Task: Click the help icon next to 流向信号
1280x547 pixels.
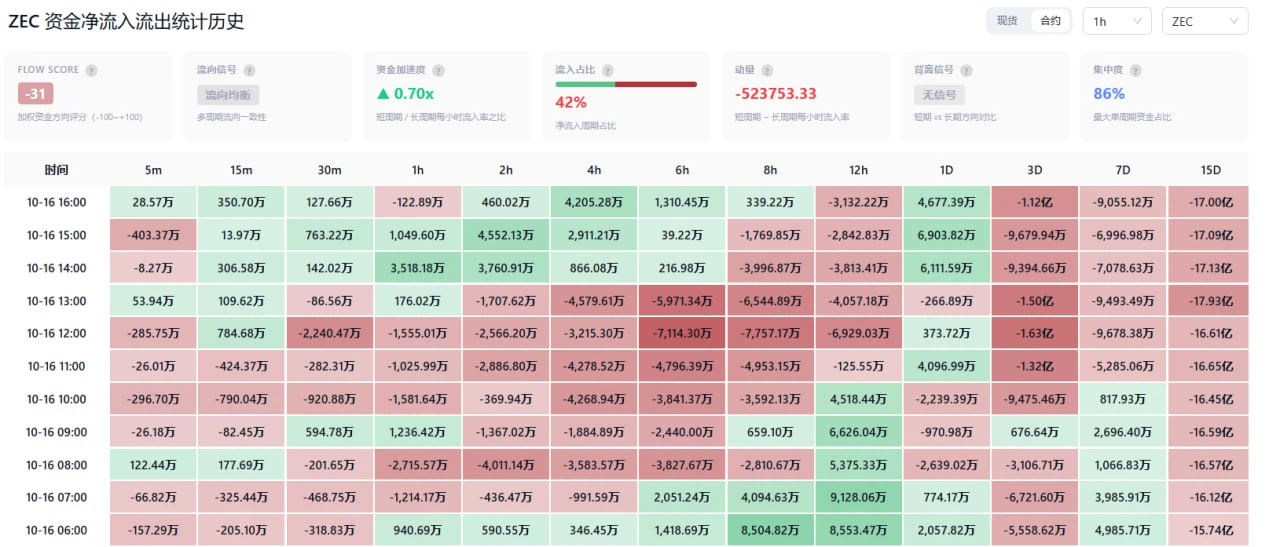Action: coord(249,71)
